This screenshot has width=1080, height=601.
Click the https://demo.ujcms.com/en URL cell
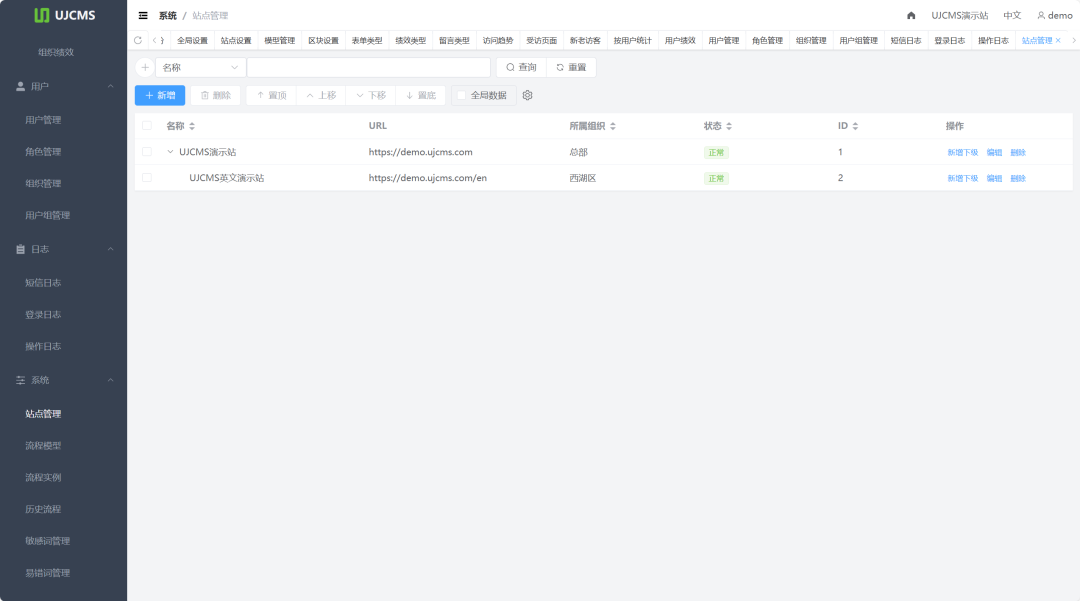(x=427, y=178)
